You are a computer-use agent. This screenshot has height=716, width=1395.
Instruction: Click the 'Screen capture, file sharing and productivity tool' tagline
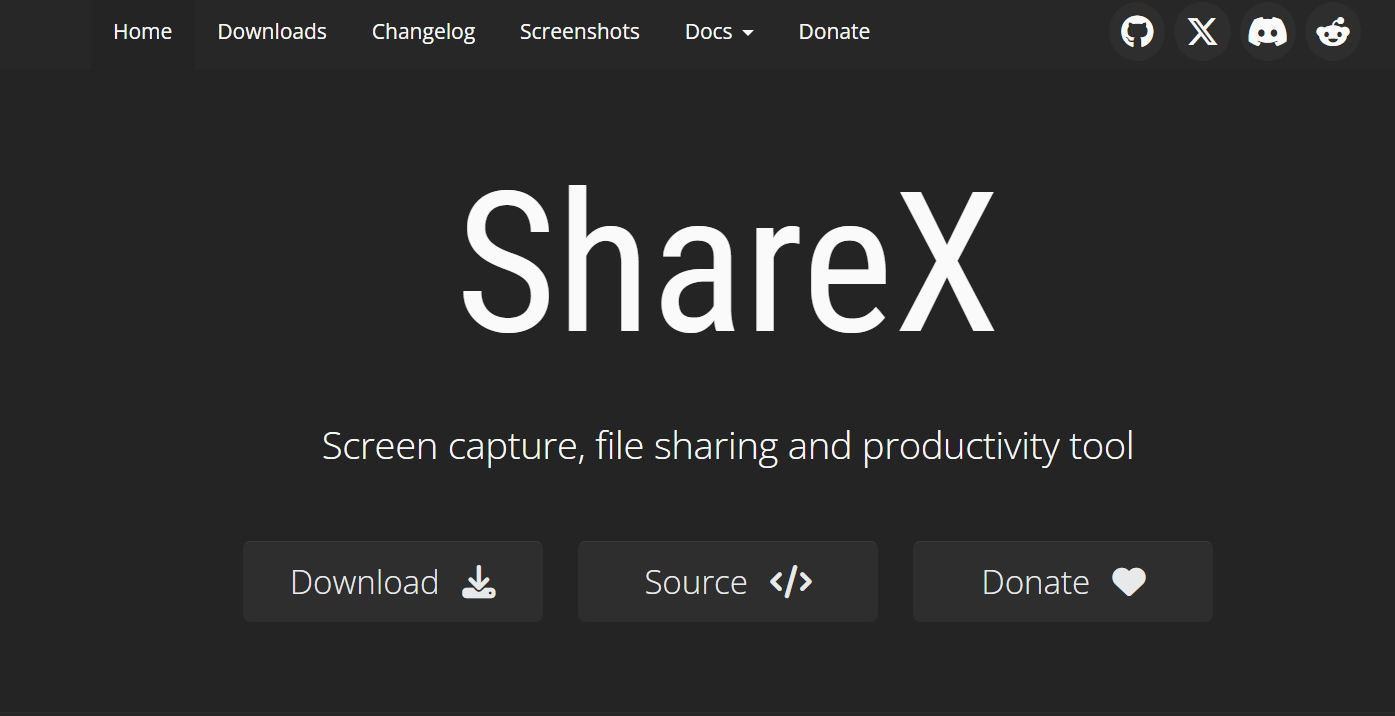point(728,446)
